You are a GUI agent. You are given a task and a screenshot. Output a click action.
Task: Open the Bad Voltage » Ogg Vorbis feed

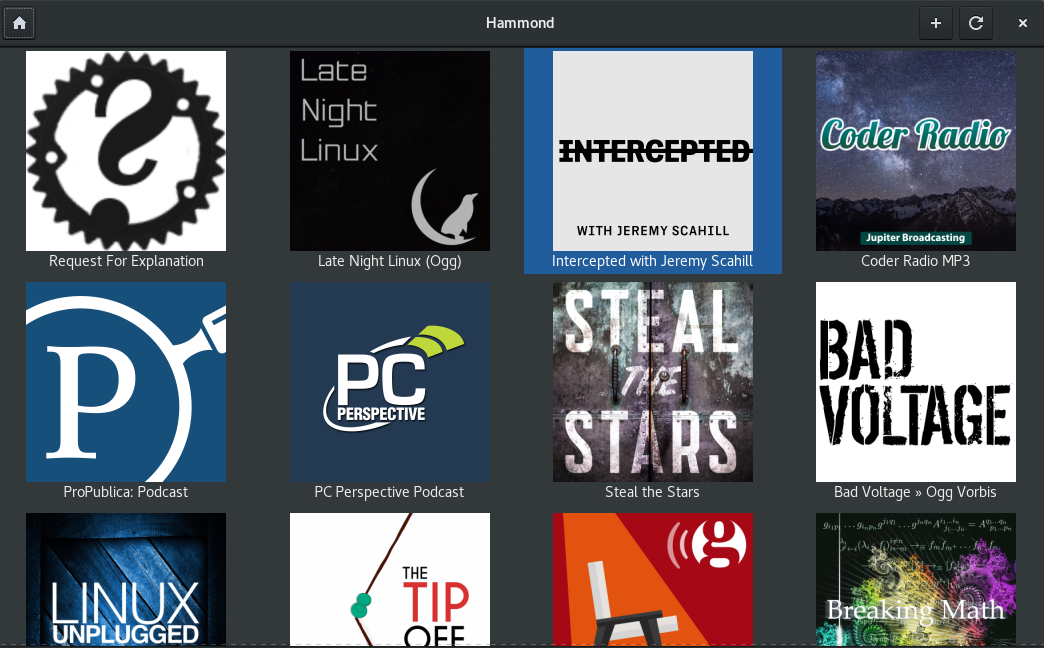[915, 382]
